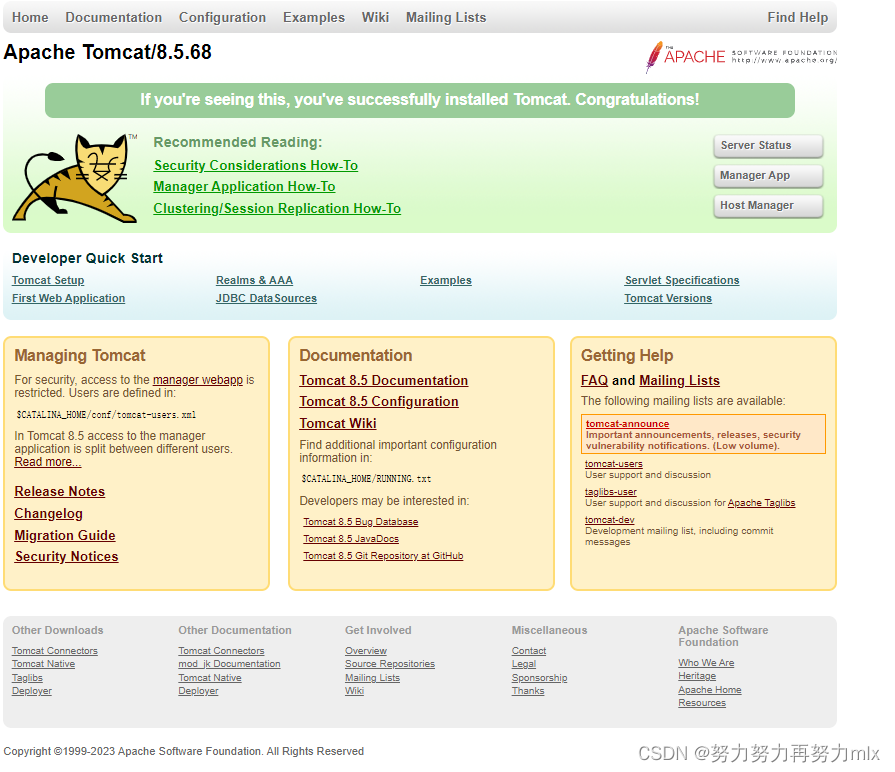Open the tomcat-dev mailing list link
The height and width of the screenshot is (772, 895).
point(610,520)
